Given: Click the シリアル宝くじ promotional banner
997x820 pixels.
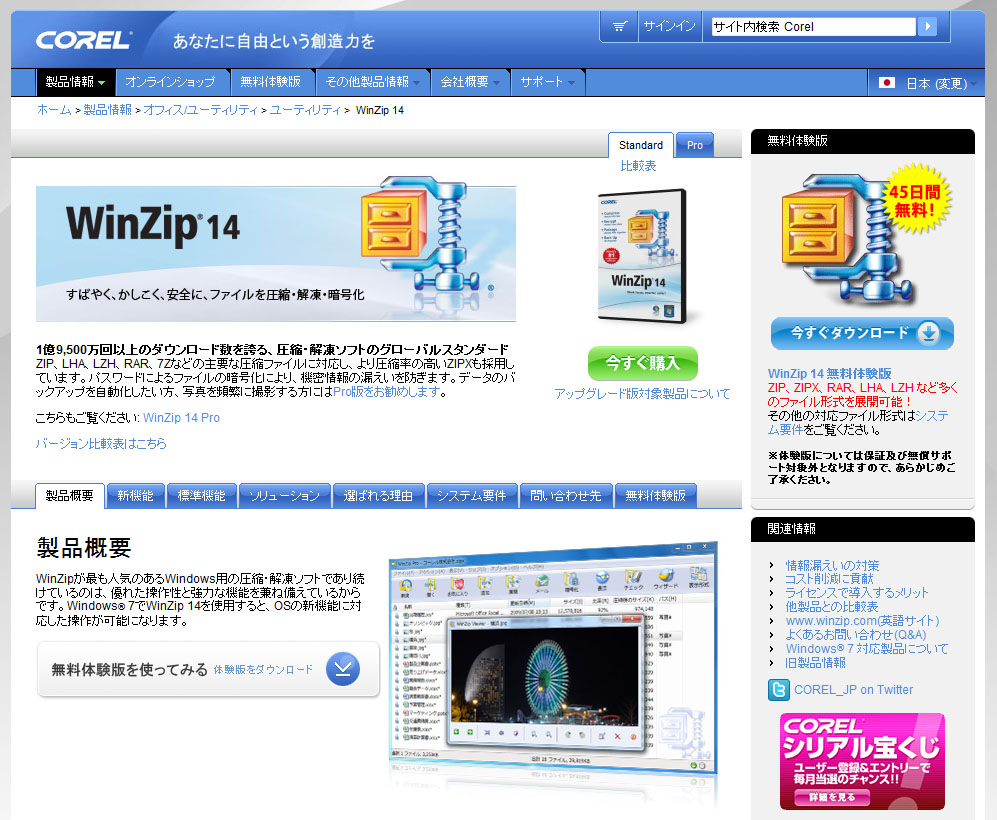Looking at the screenshot, I should coord(862,760).
